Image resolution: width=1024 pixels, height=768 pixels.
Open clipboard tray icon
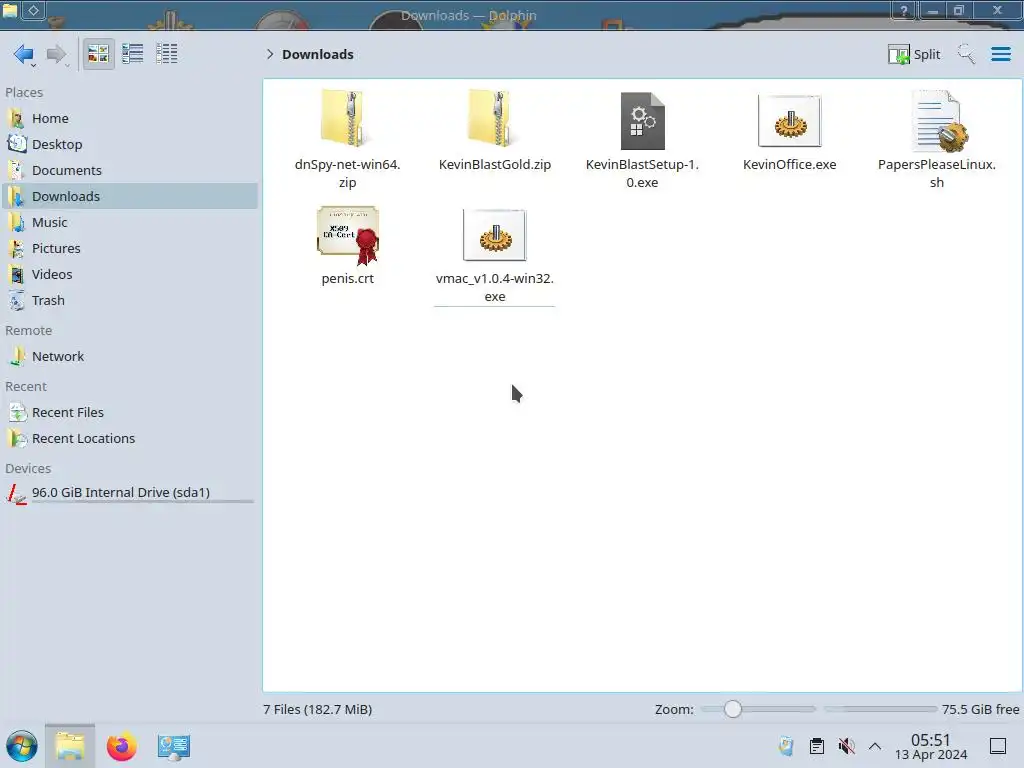click(x=816, y=746)
